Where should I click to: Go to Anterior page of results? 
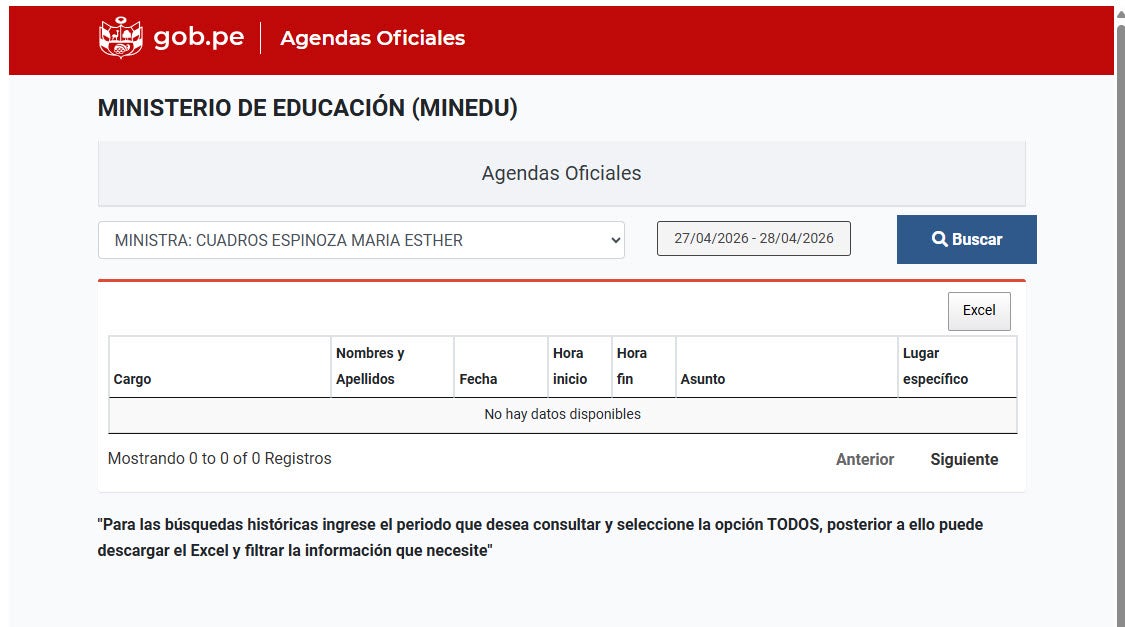coord(864,460)
